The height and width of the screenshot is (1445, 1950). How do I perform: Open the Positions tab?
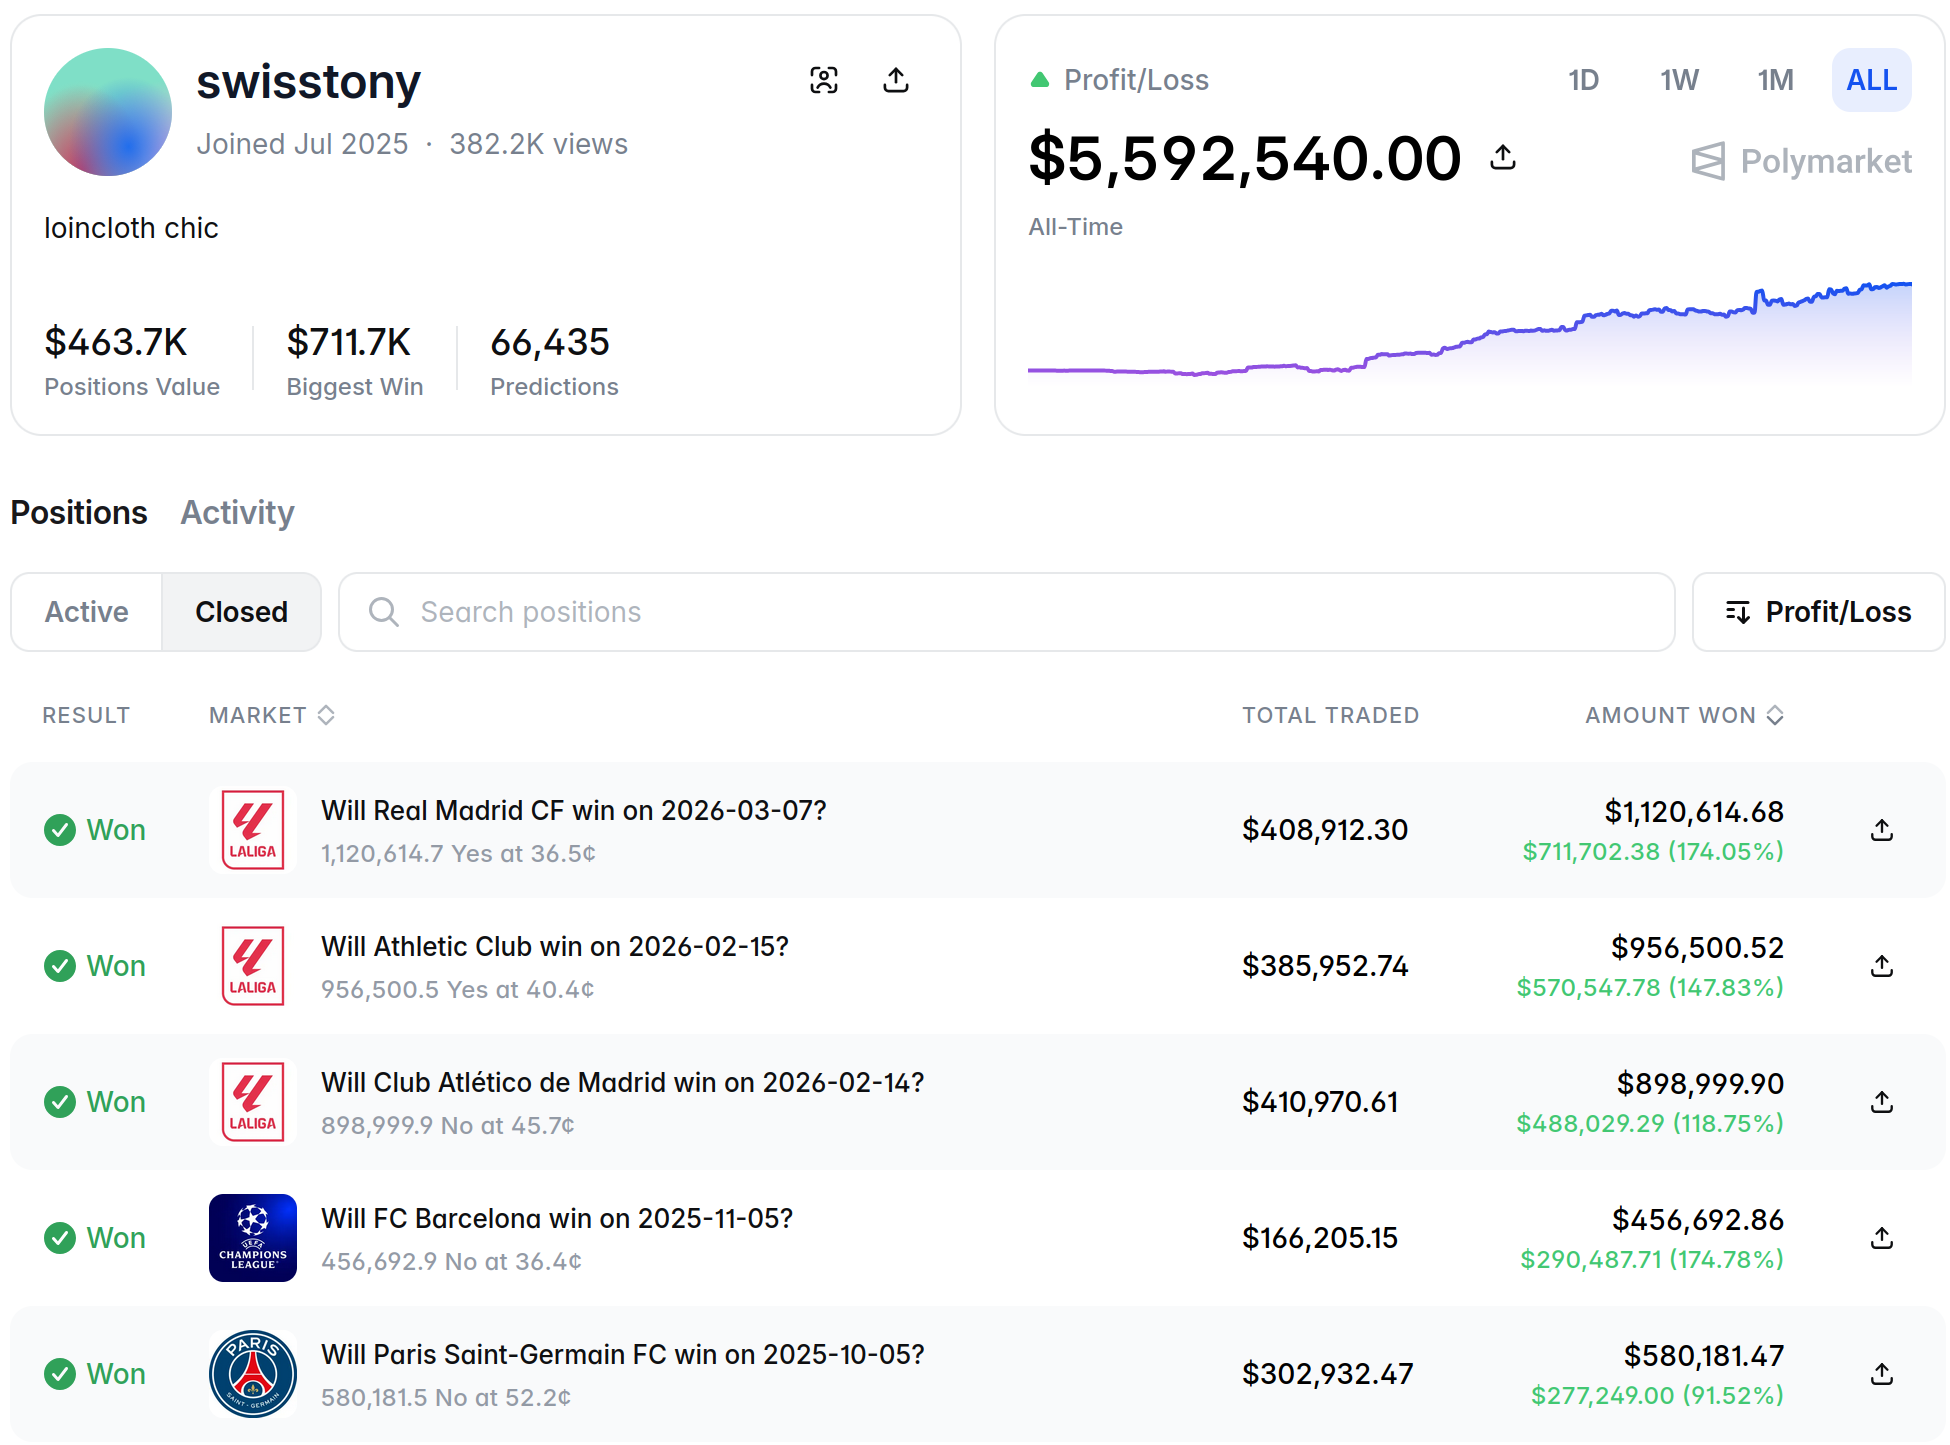[79, 512]
